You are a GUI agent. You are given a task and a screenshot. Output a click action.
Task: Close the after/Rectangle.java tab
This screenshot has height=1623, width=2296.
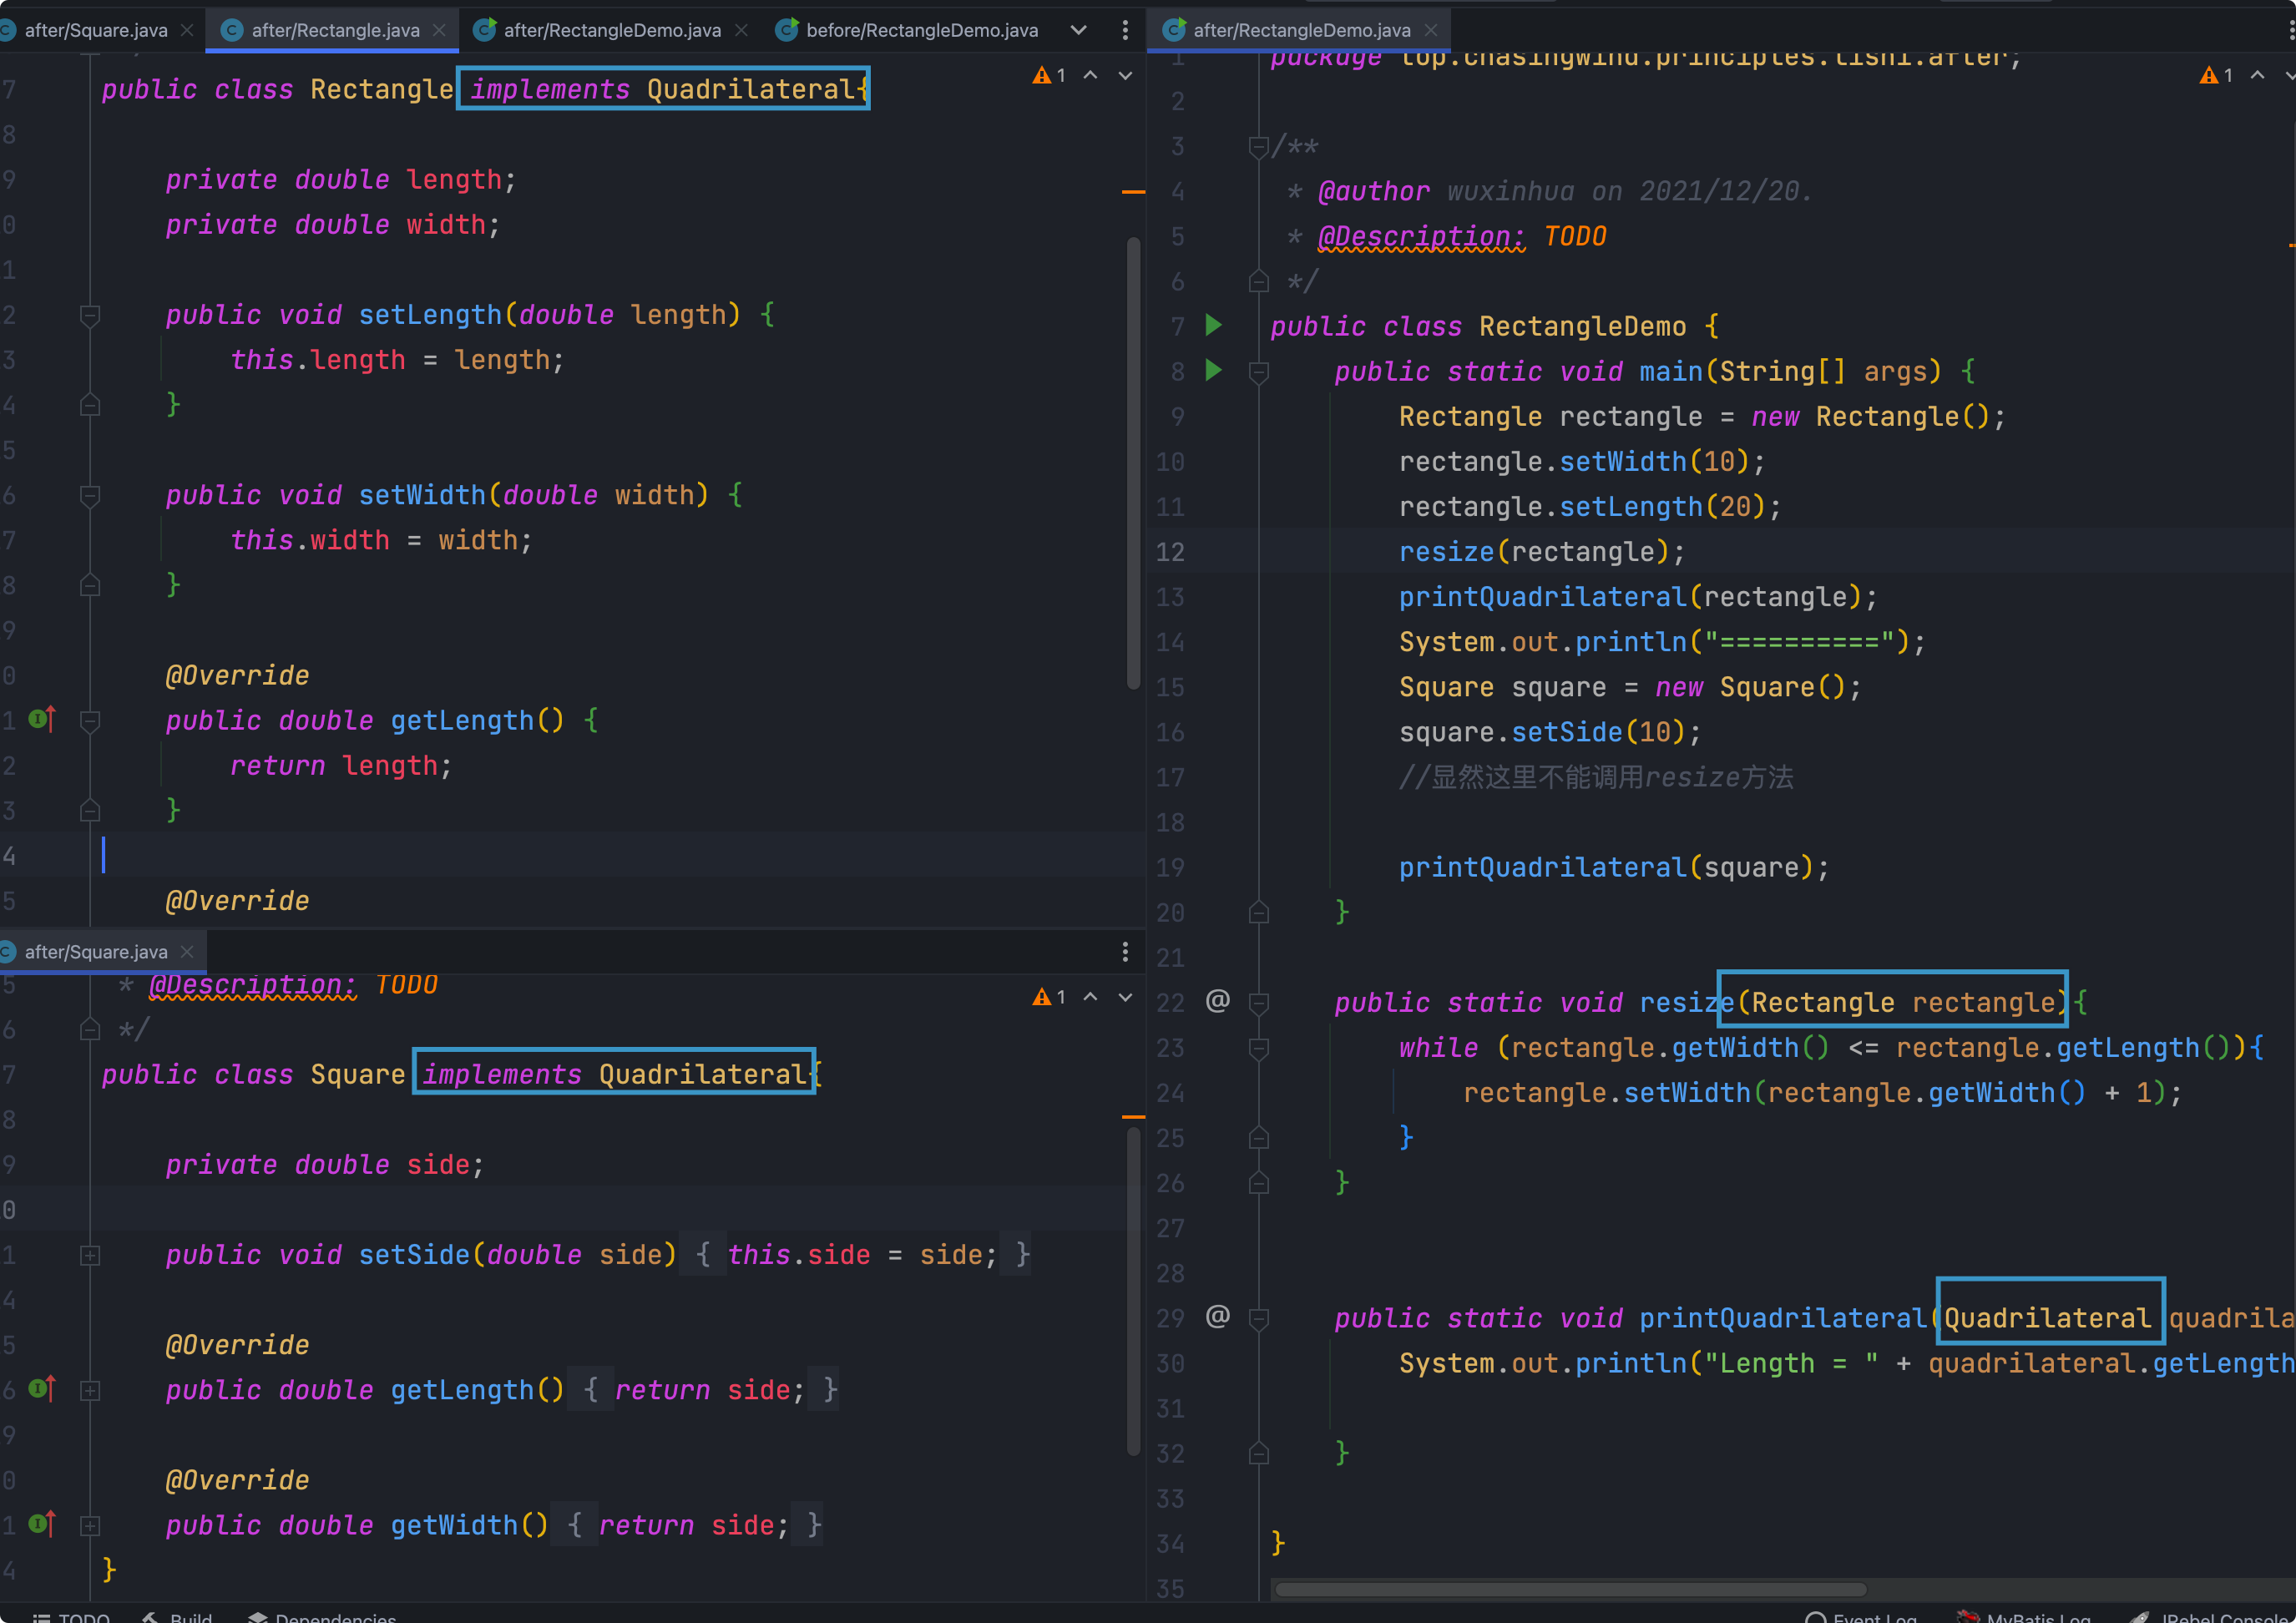(x=439, y=30)
